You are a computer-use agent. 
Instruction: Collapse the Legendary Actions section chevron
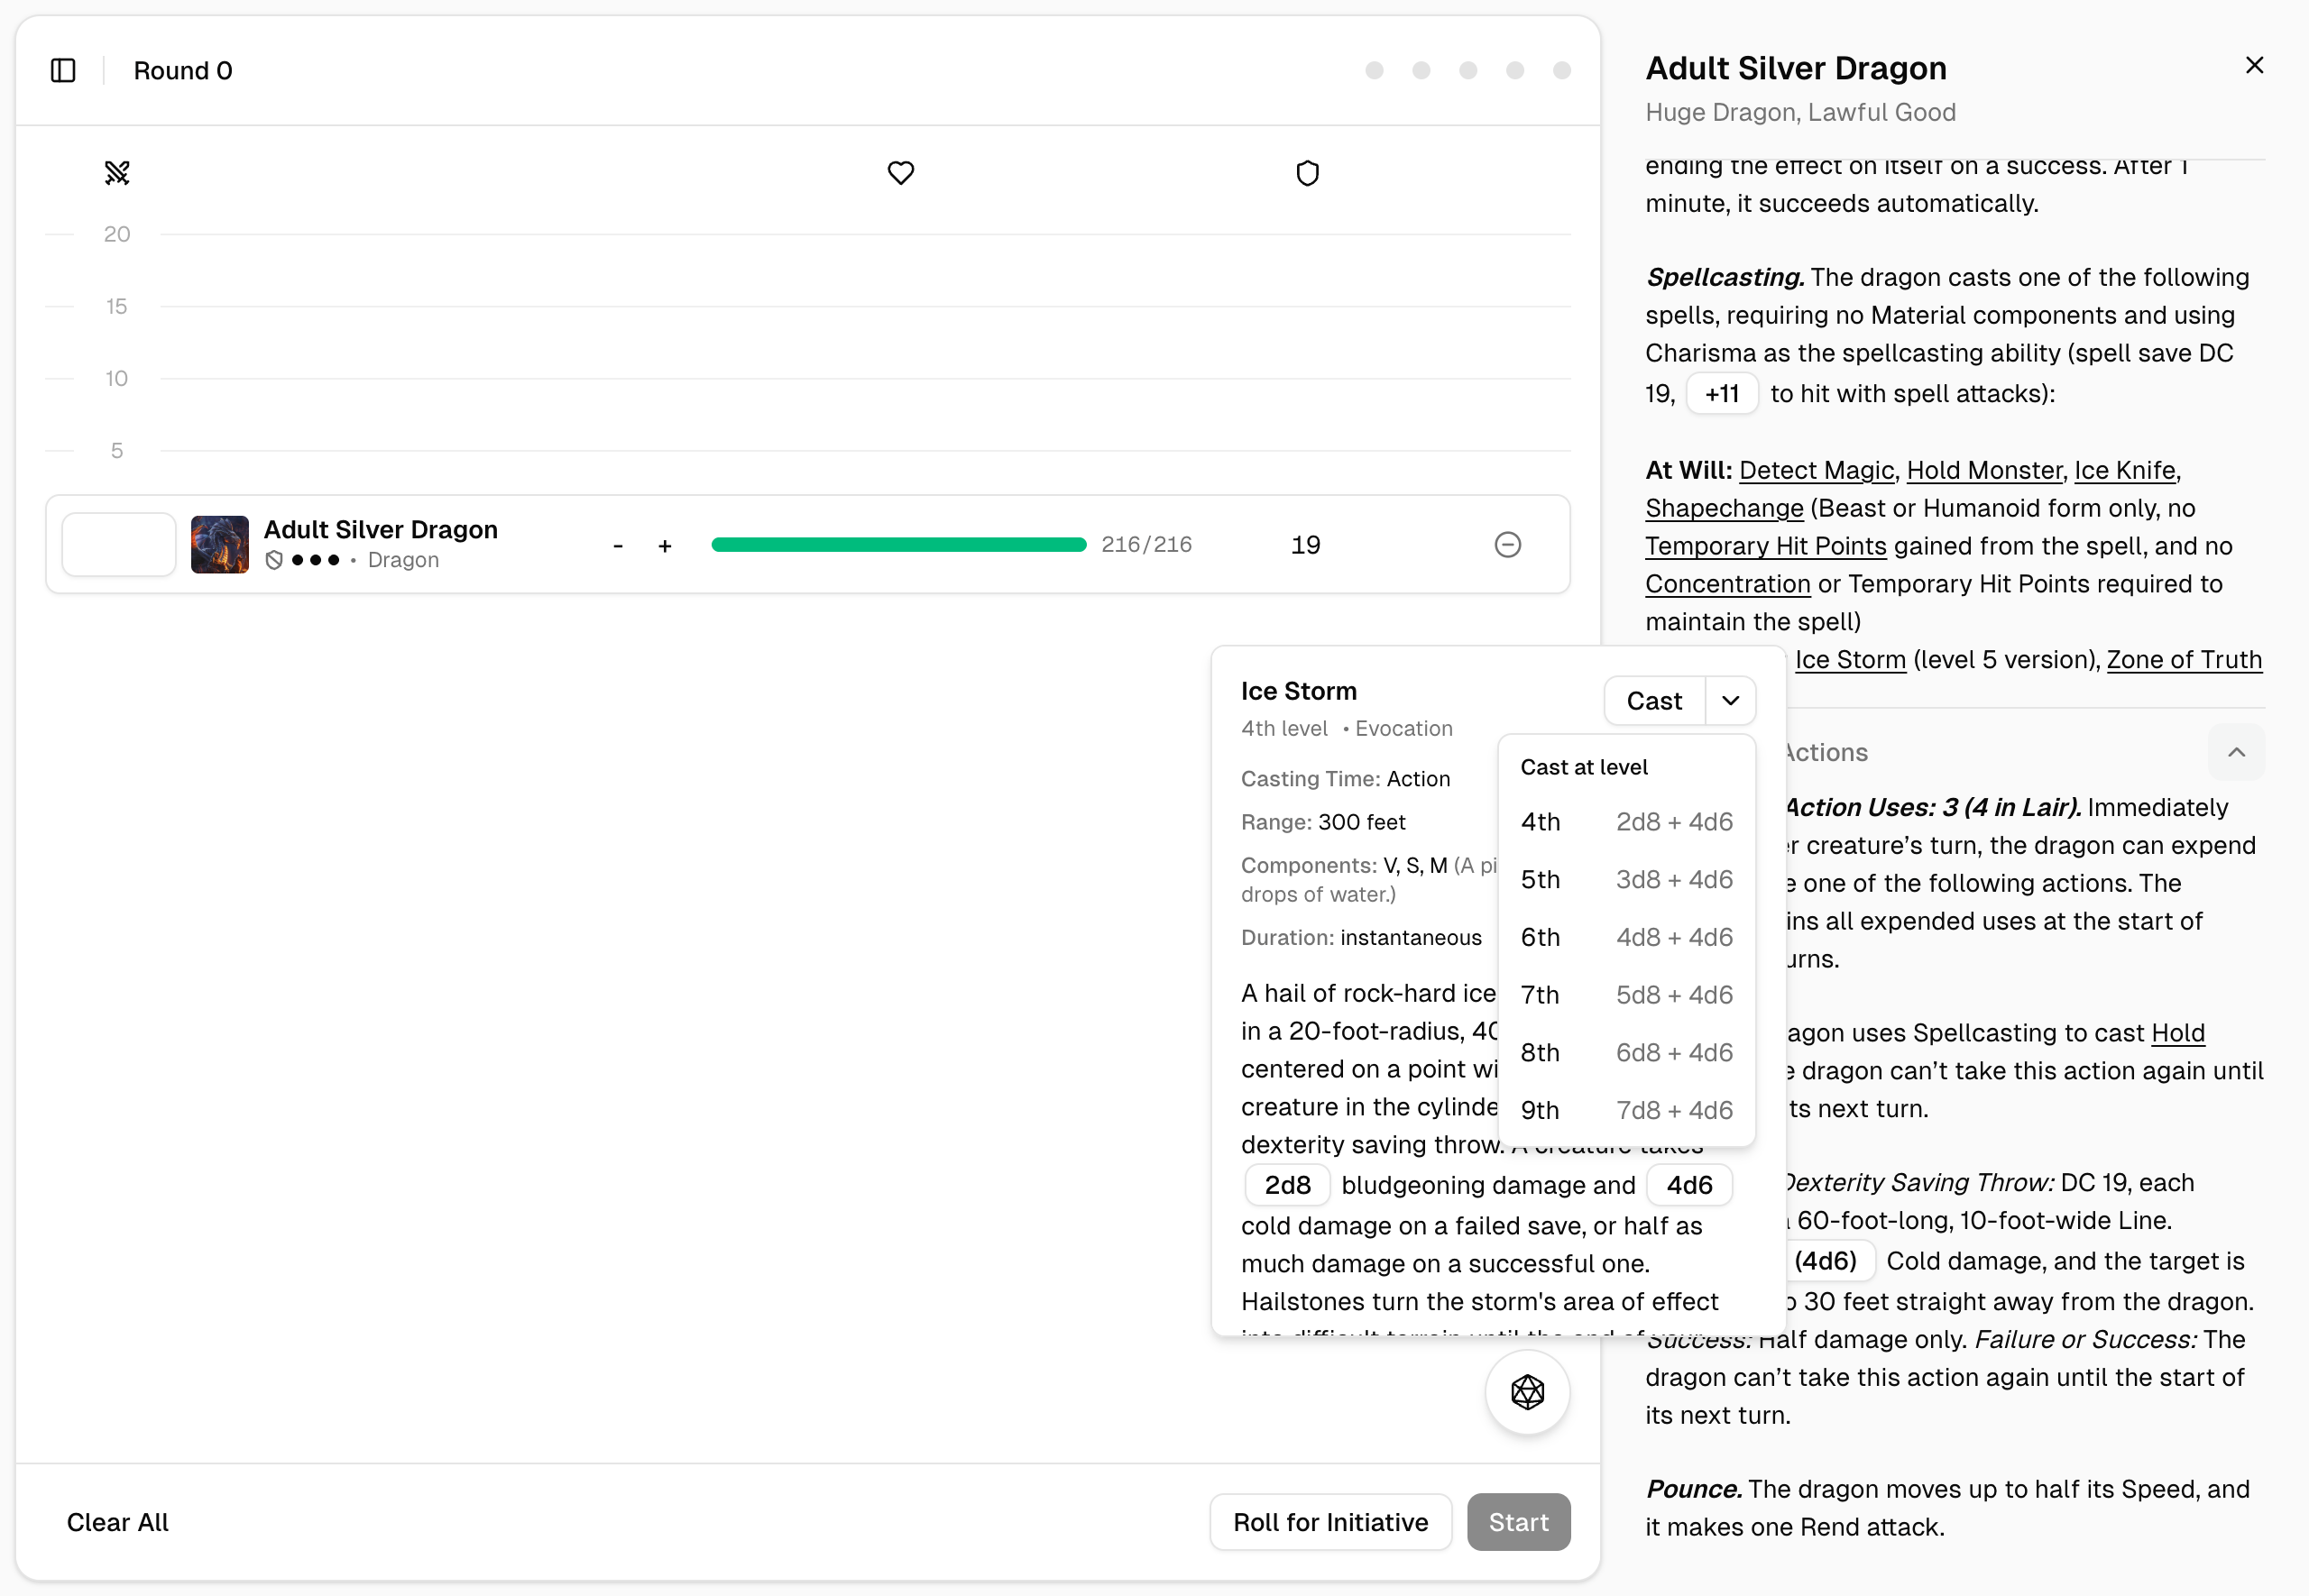coord(2236,752)
